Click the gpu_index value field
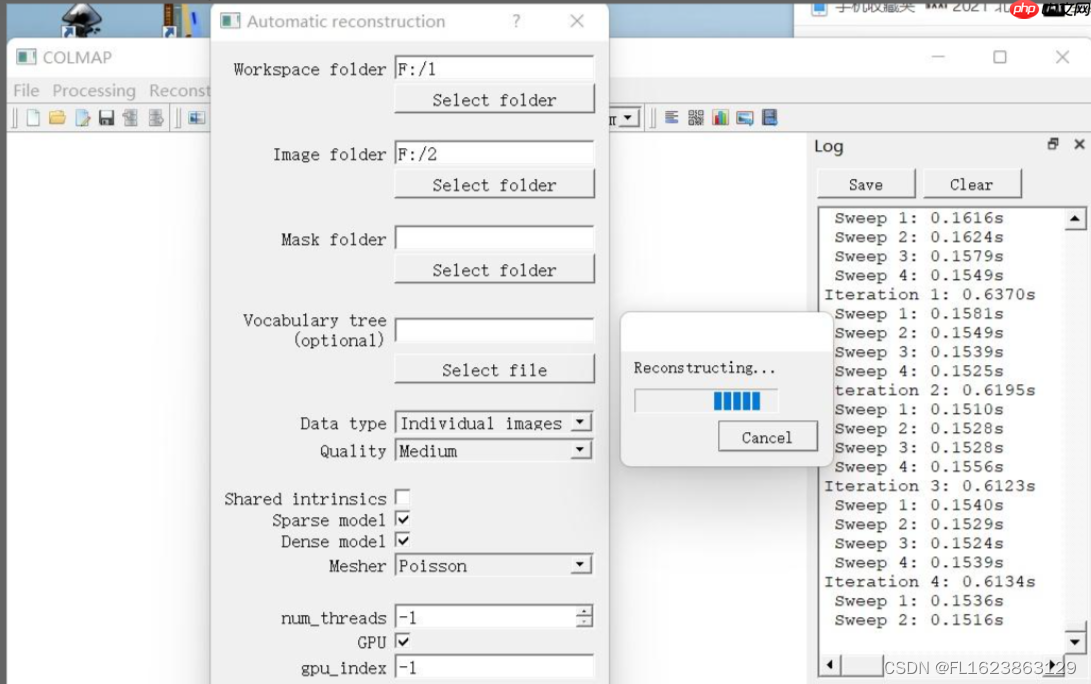The image size is (1091, 684). [x=494, y=667]
